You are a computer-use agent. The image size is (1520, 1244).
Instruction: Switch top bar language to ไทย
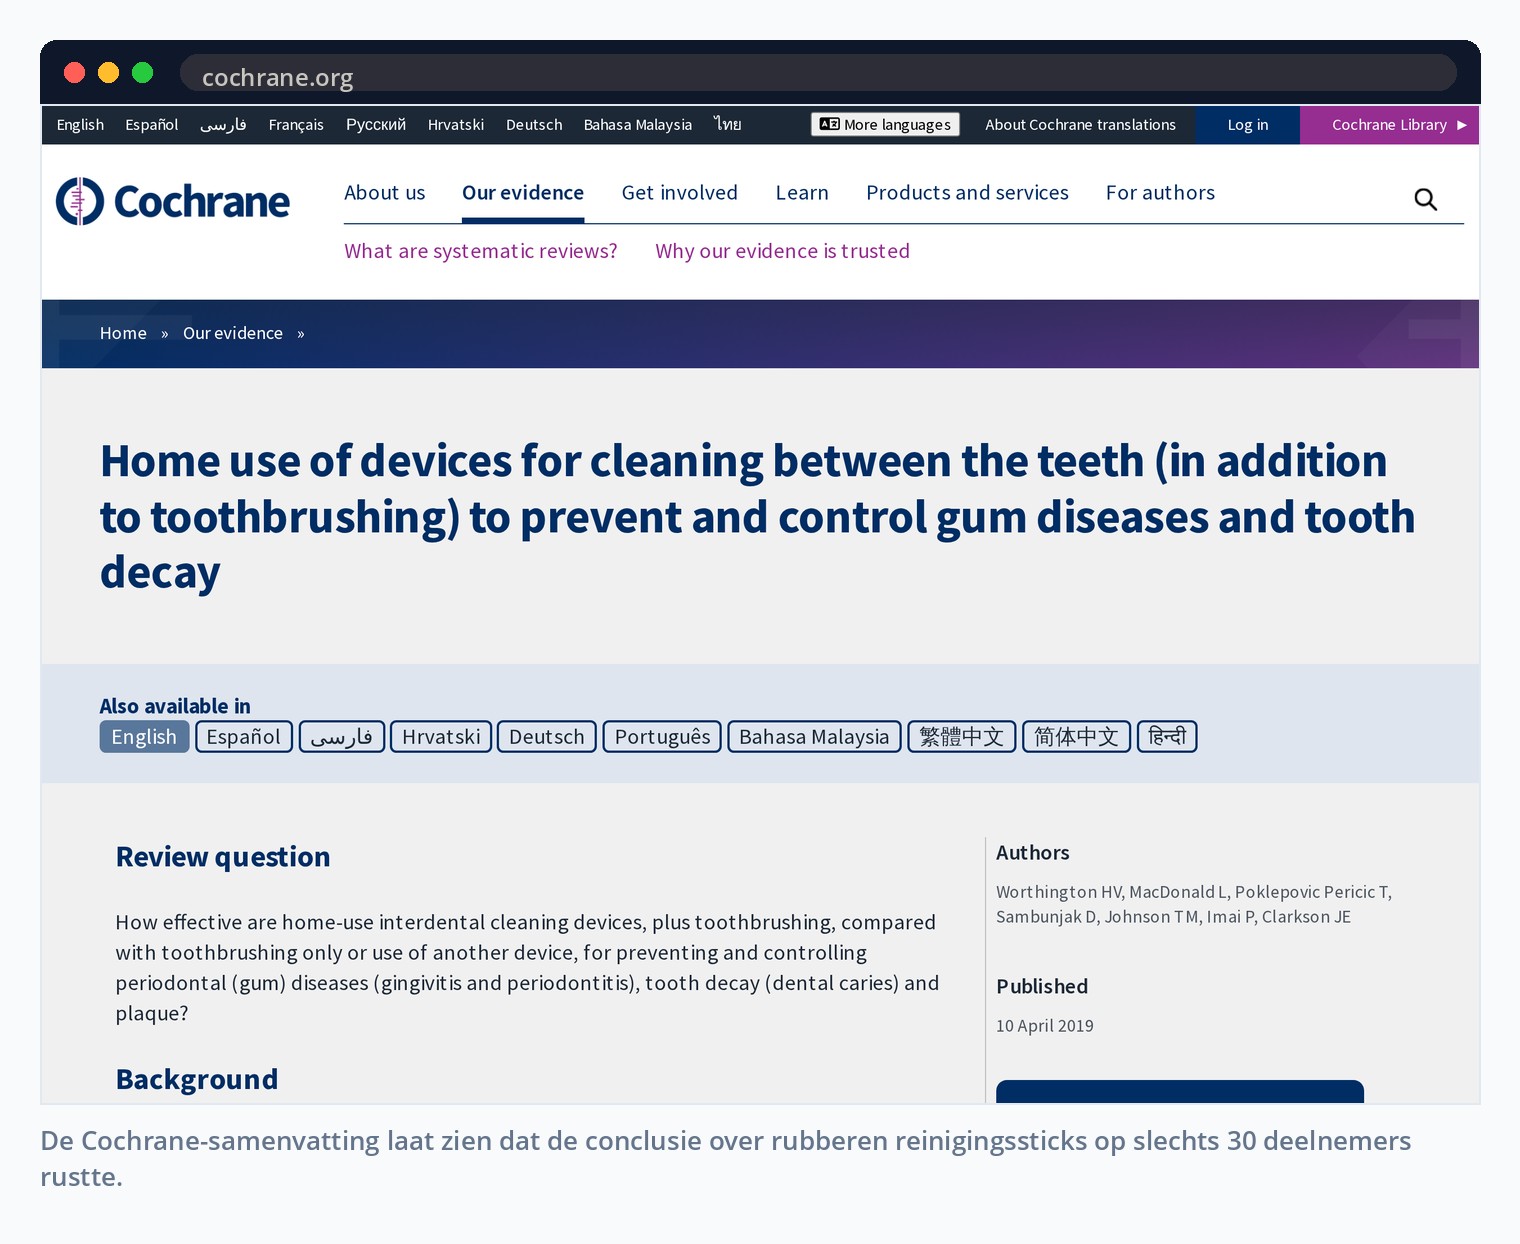728,125
